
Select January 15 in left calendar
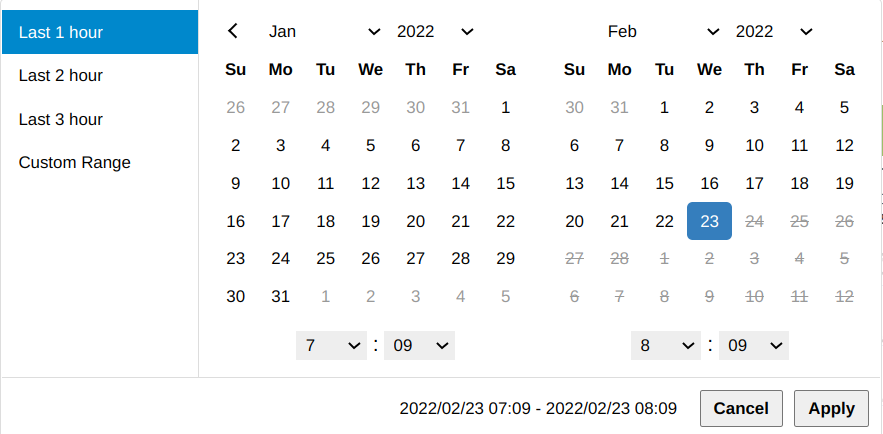(505, 183)
